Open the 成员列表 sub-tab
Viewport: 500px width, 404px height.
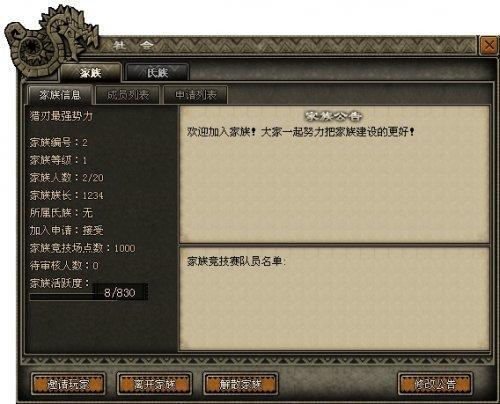(x=128, y=95)
